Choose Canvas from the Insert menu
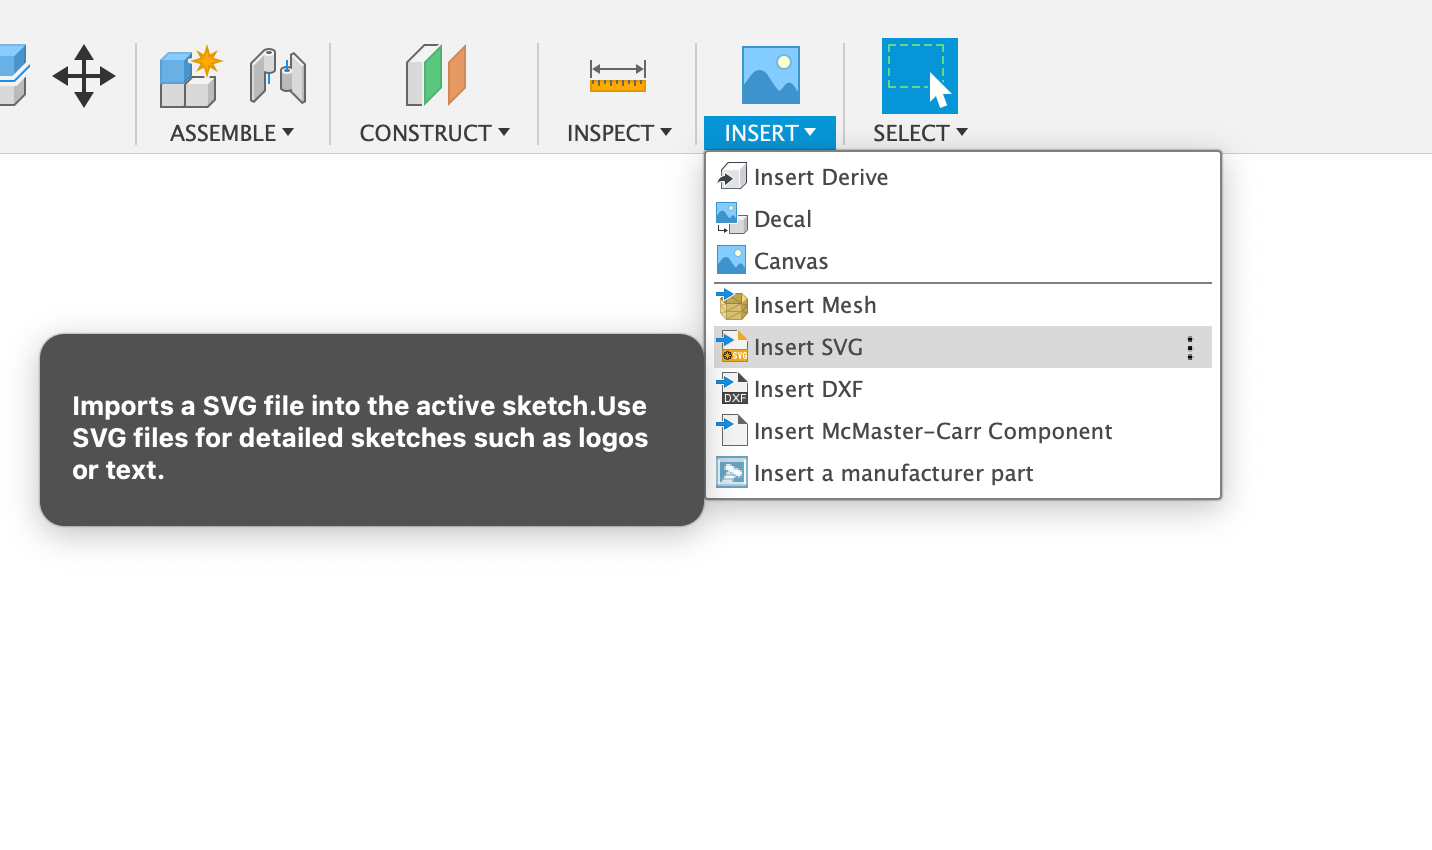The height and width of the screenshot is (850, 1432). point(790,261)
